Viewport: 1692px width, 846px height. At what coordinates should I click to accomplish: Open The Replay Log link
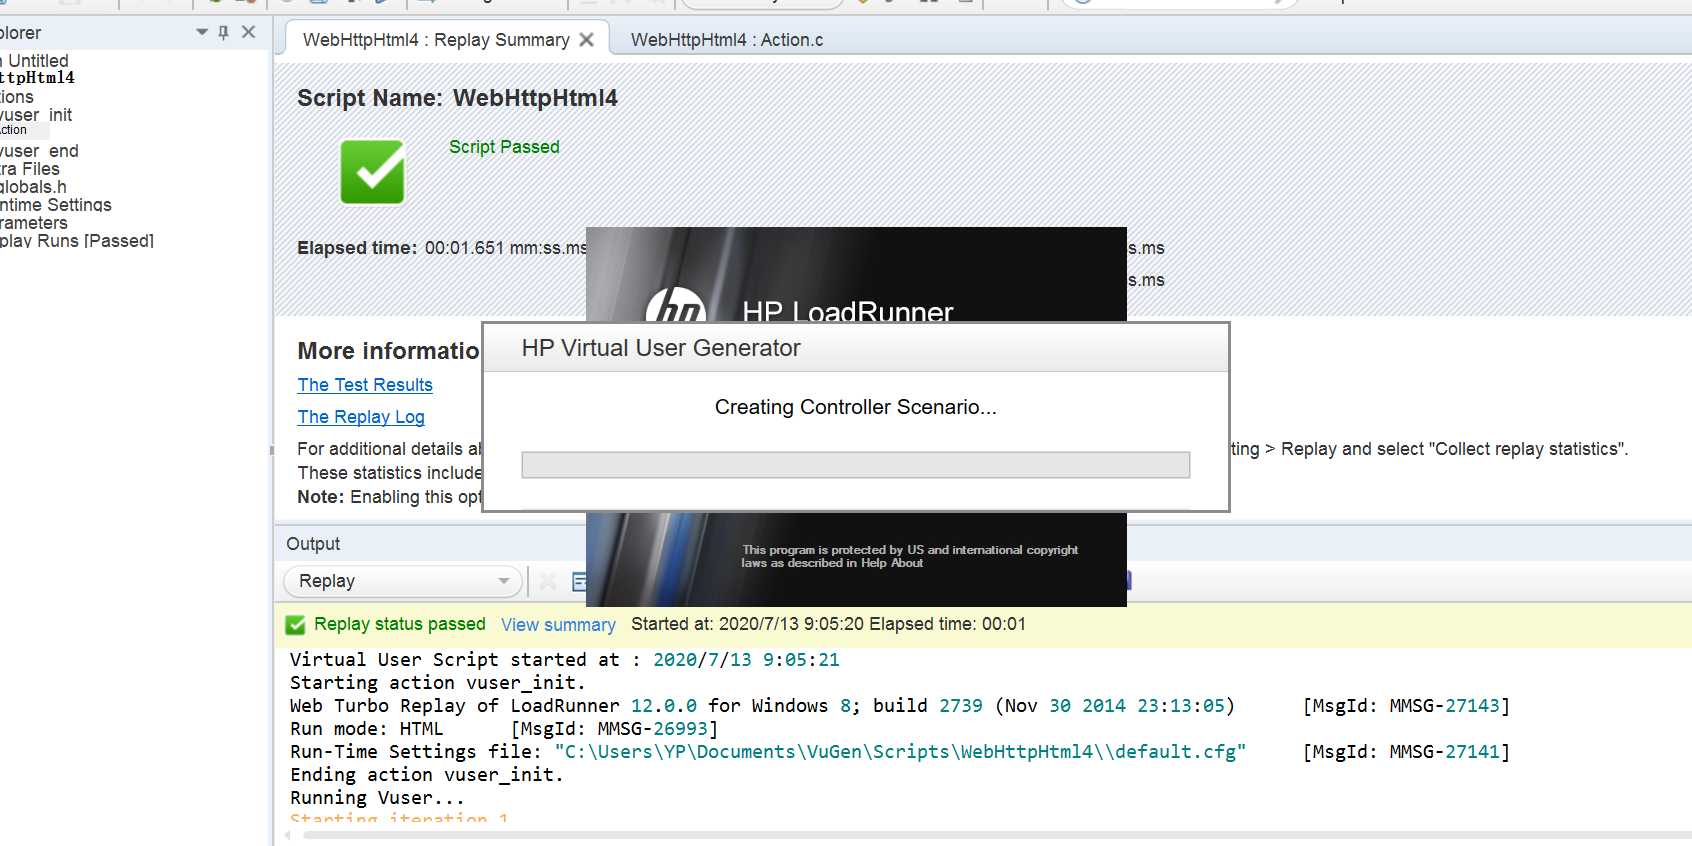pyautogui.click(x=361, y=417)
